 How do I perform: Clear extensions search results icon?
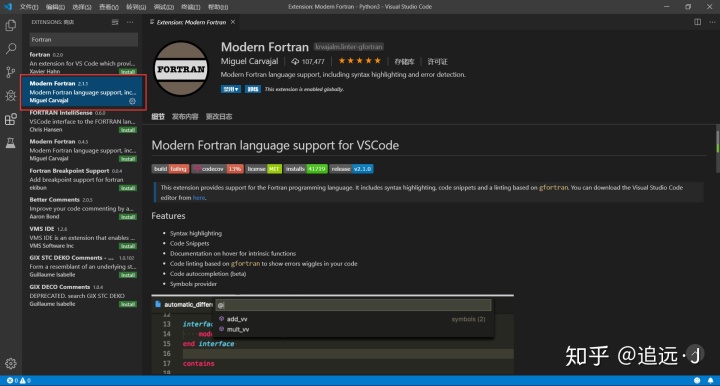(115, 22)
